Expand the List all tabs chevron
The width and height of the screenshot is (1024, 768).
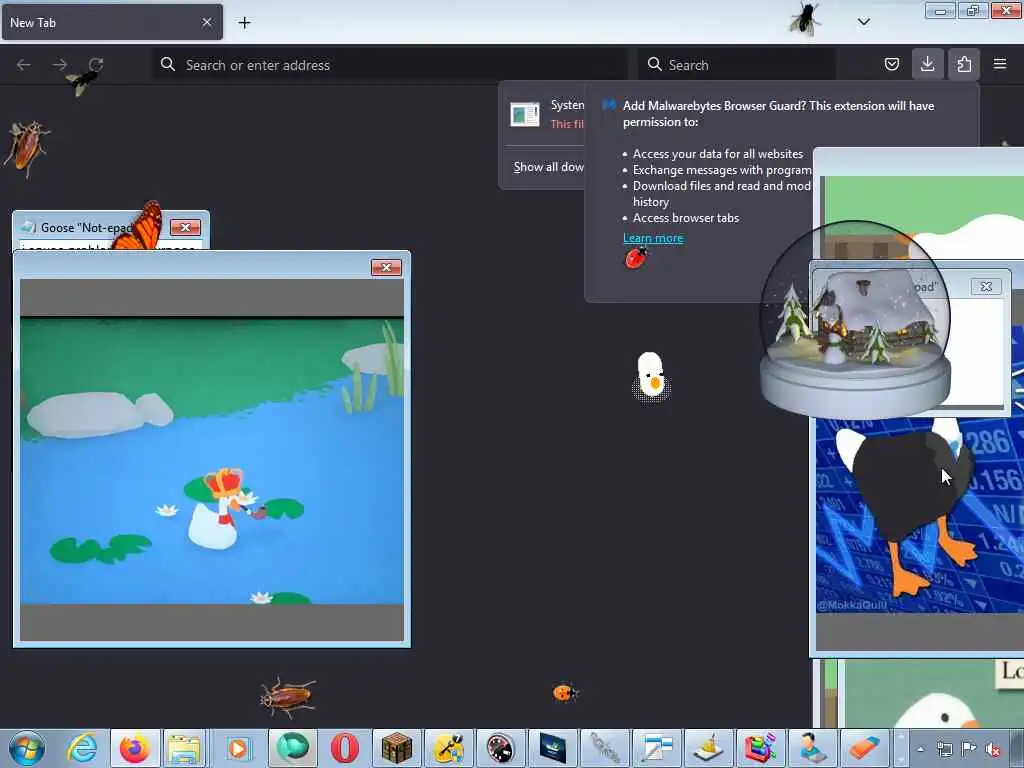pos(863,22)
